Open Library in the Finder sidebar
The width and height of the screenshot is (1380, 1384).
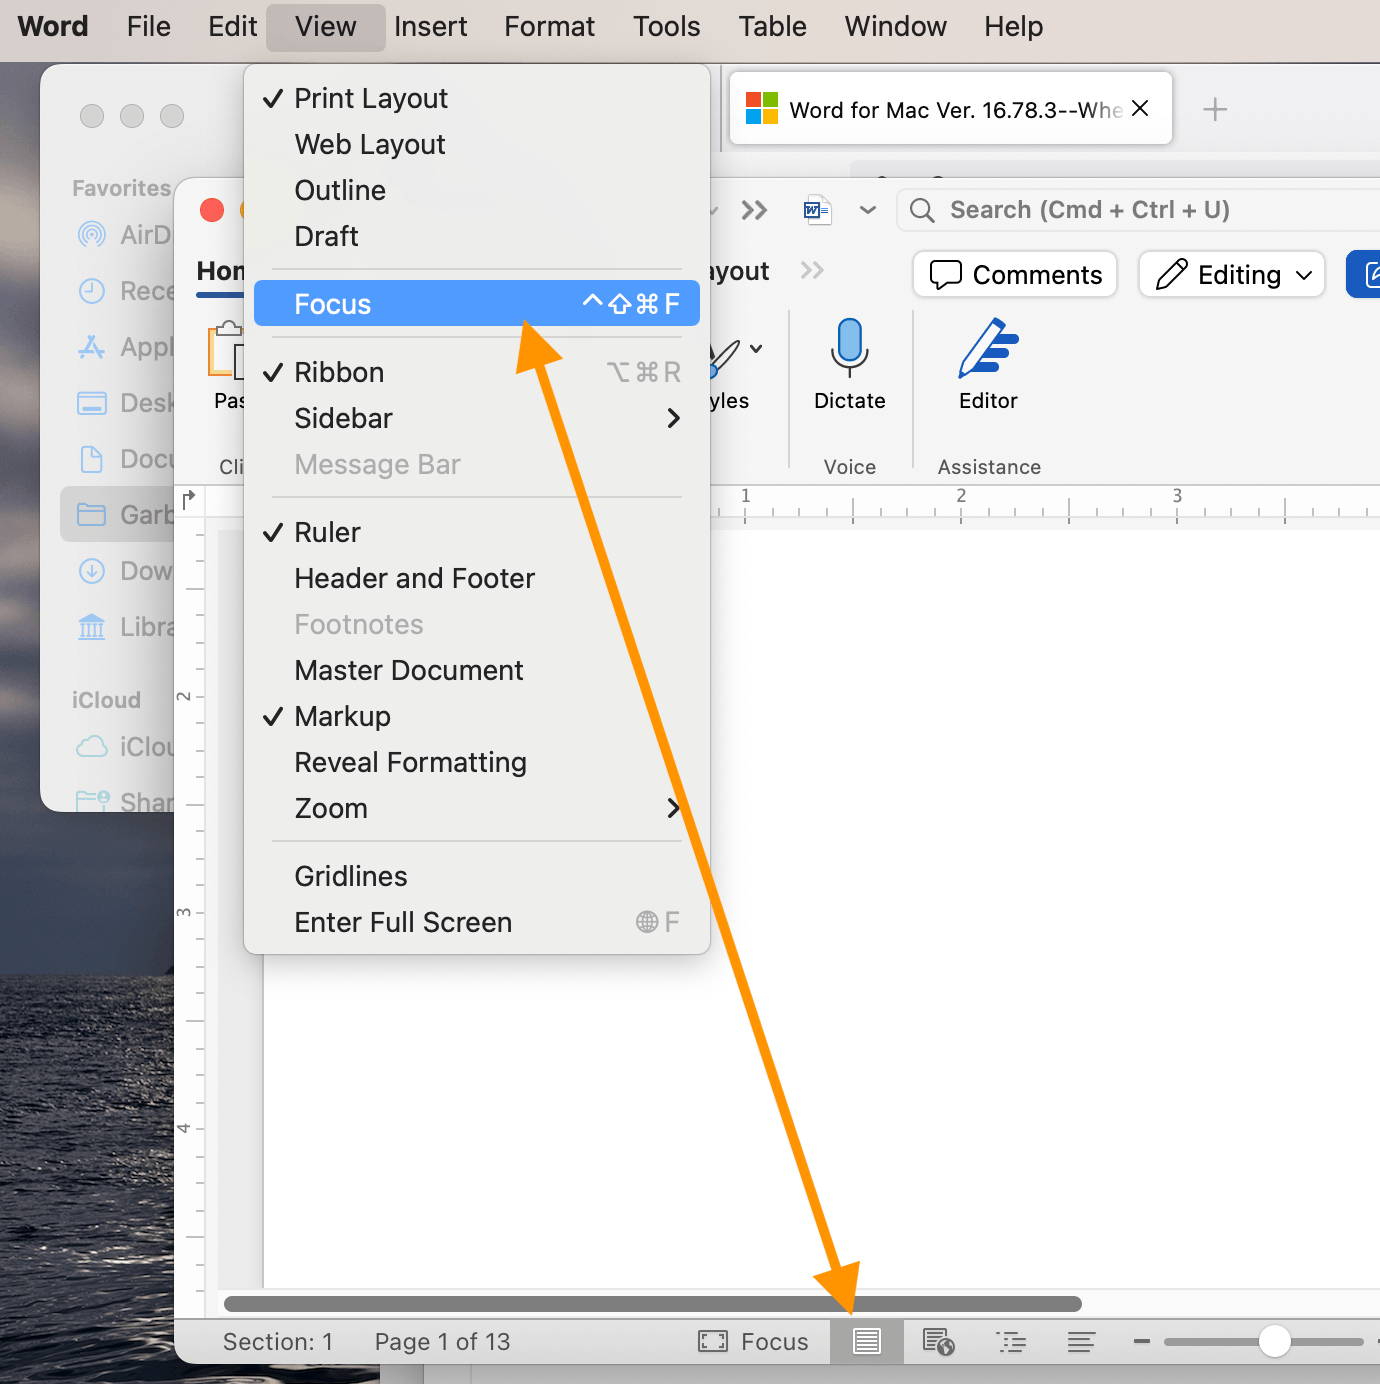point(125,627)
